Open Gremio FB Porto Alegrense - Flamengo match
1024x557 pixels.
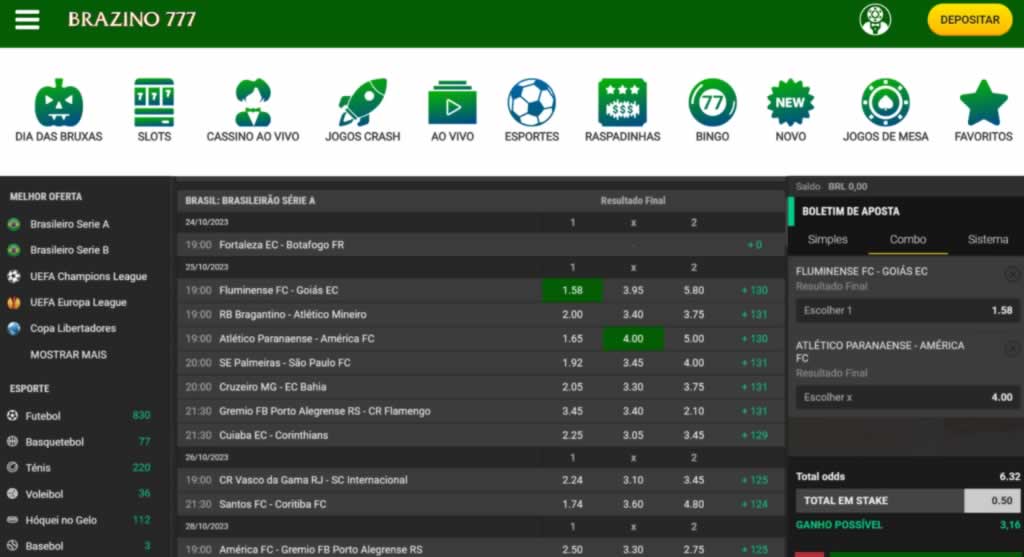pos(325,411)
